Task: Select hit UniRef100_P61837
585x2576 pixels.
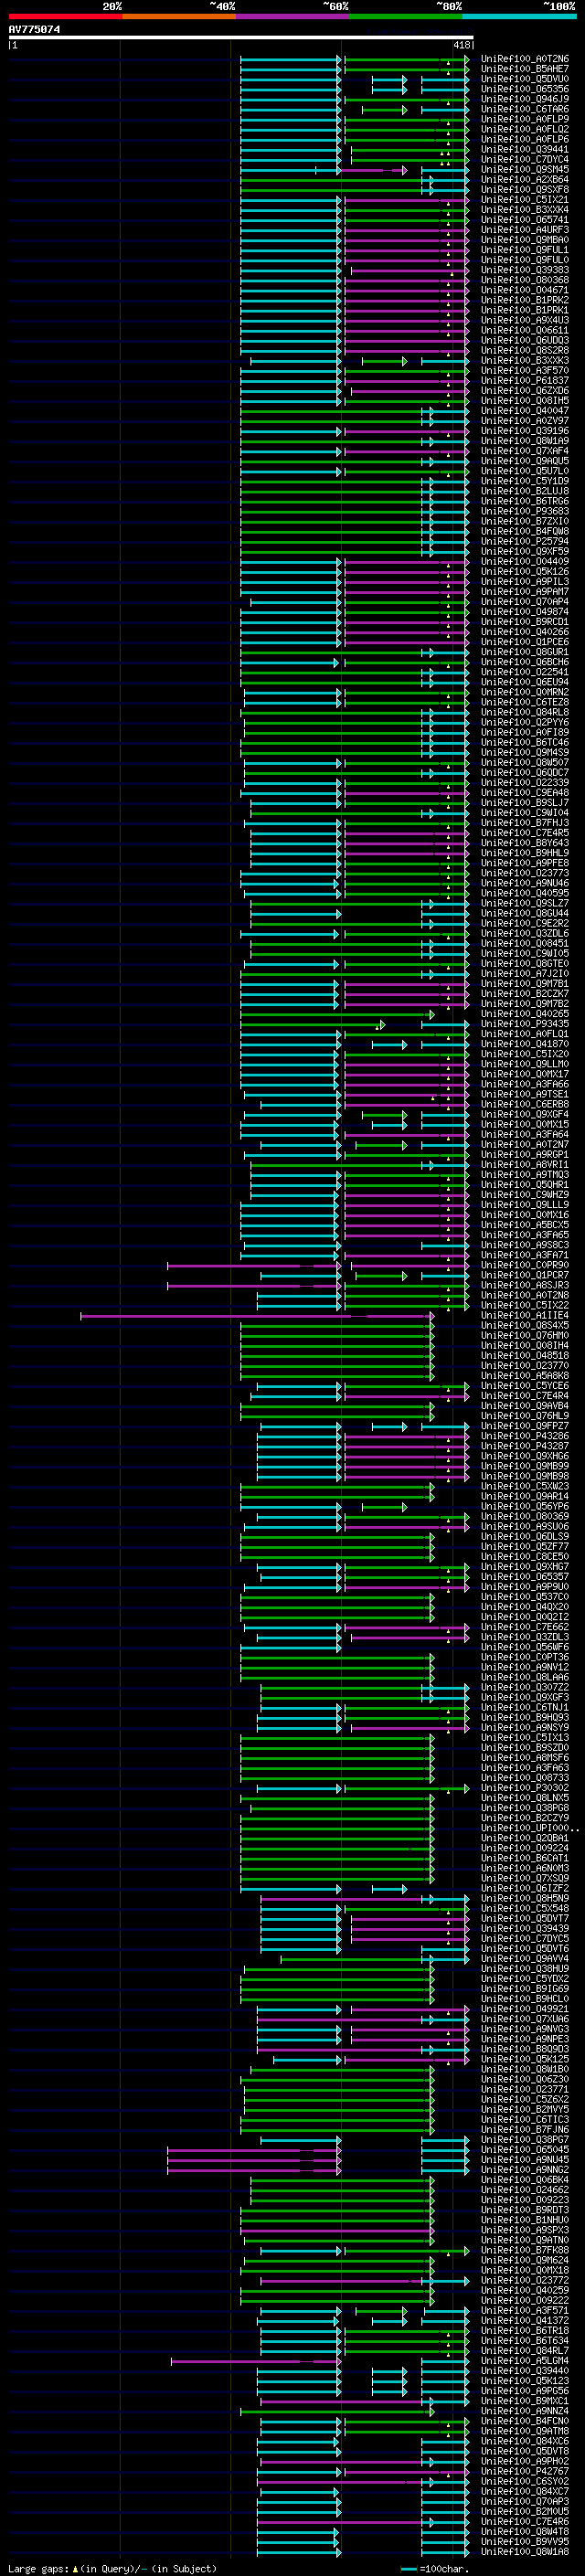Action: pos(525,381)
